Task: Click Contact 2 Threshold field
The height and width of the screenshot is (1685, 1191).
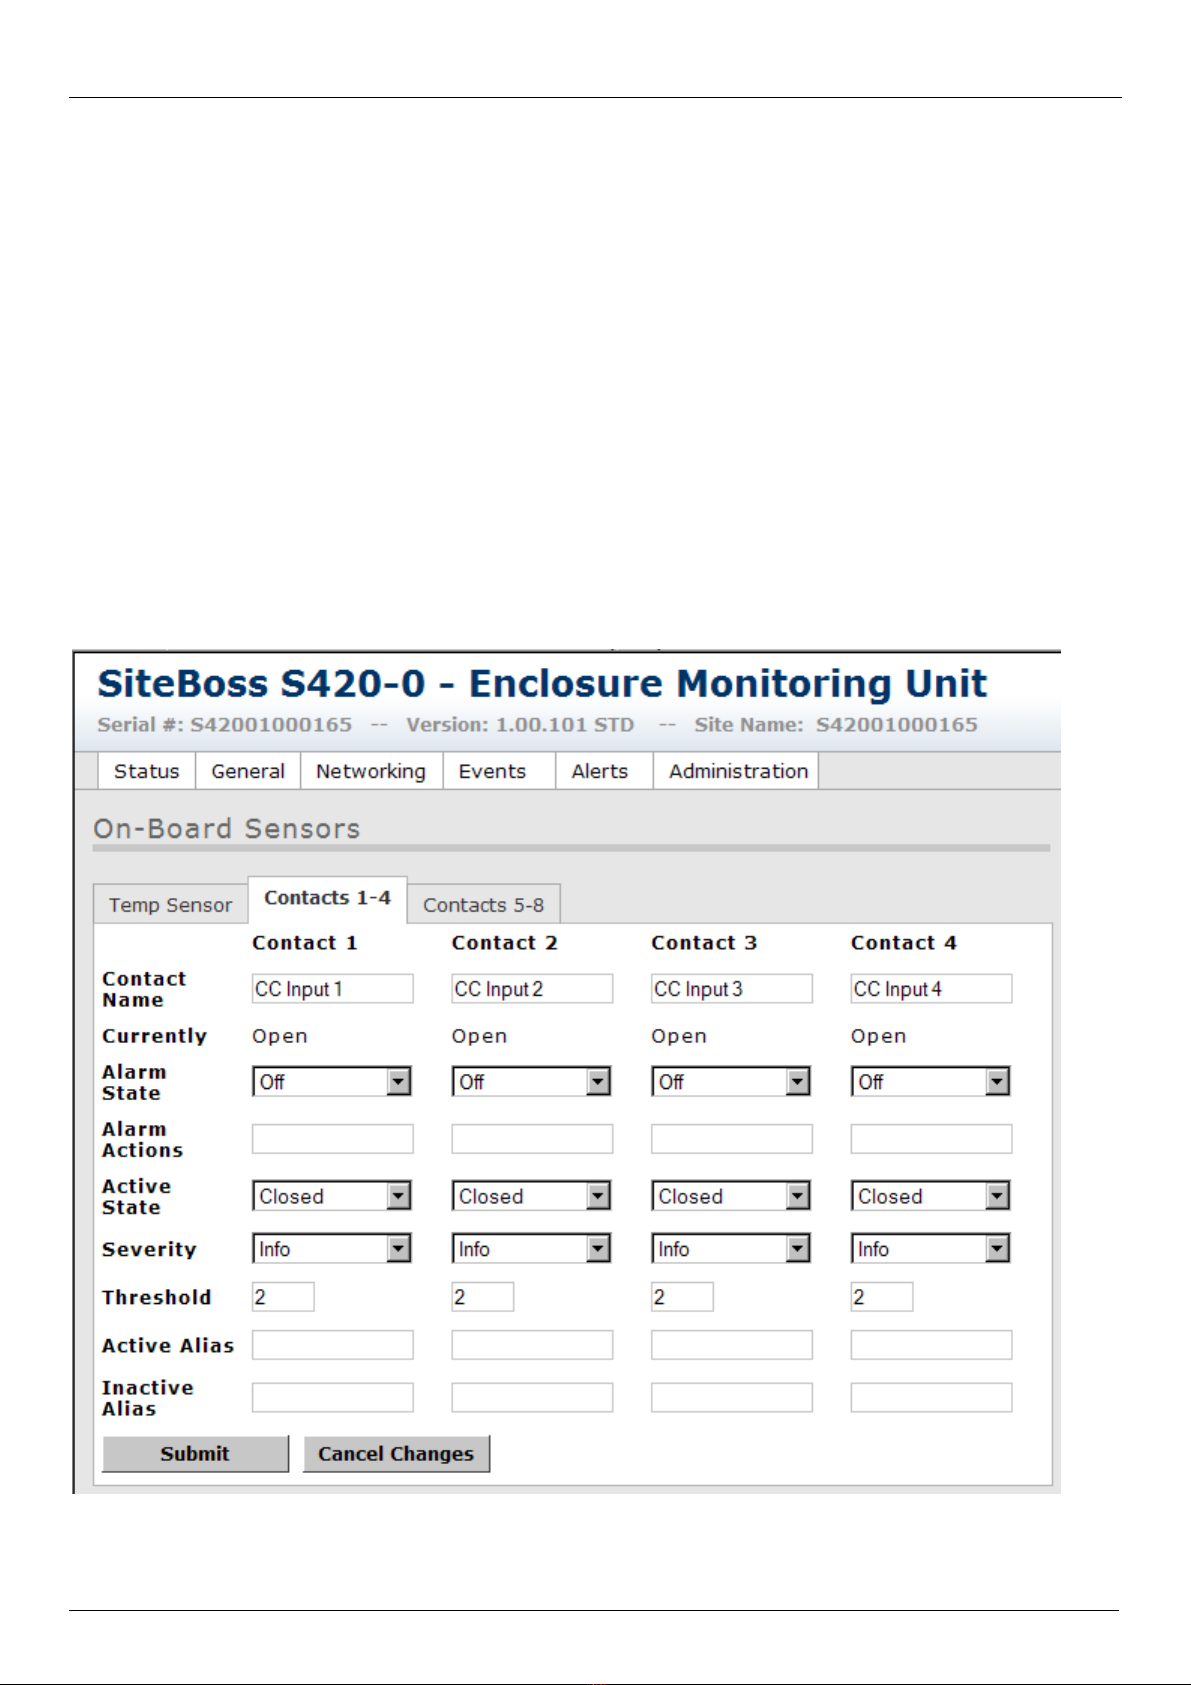Action: point(483,1297)
